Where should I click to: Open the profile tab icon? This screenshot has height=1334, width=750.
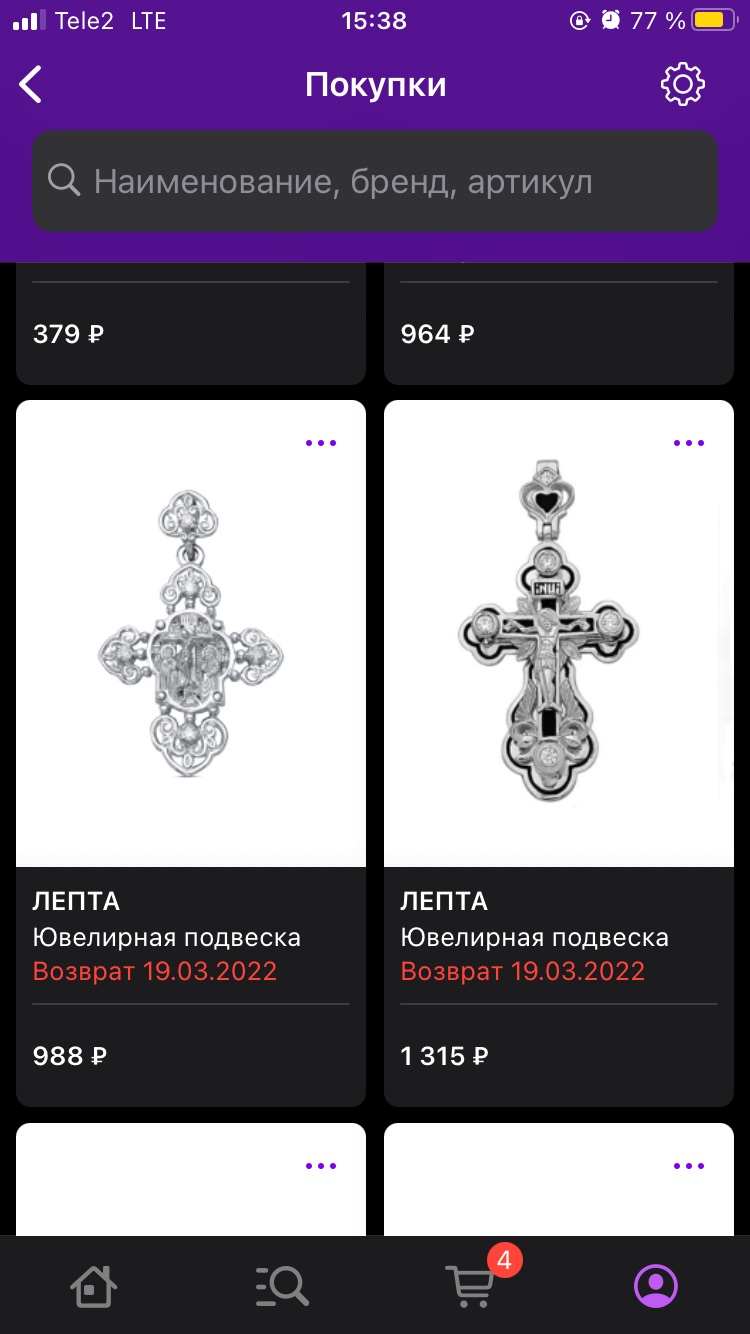(x=656, y=1286)
